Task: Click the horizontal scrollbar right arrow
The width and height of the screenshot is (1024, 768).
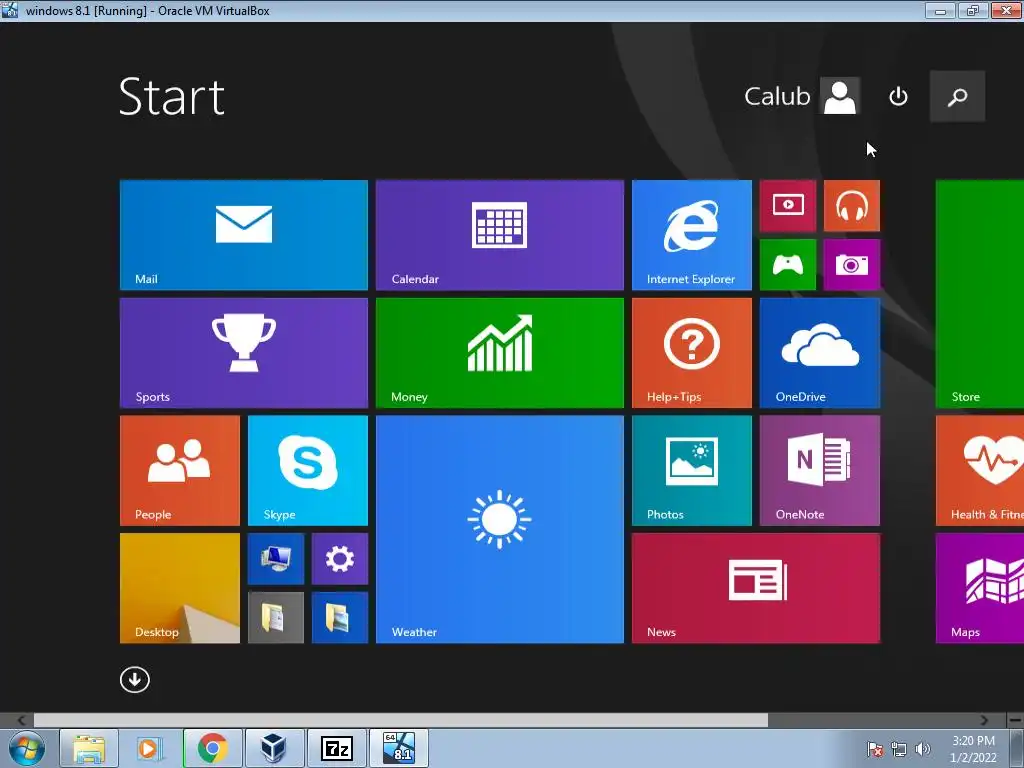Action: point(984,720)
